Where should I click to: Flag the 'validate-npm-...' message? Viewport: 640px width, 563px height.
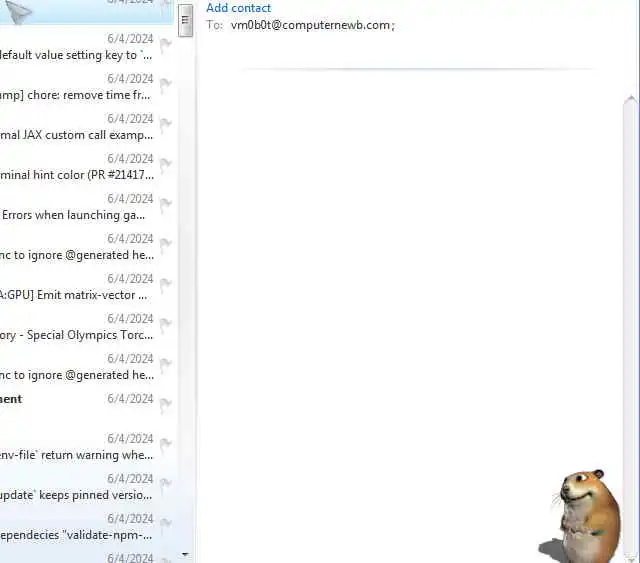pyautogui.click(x=165, y=524)
